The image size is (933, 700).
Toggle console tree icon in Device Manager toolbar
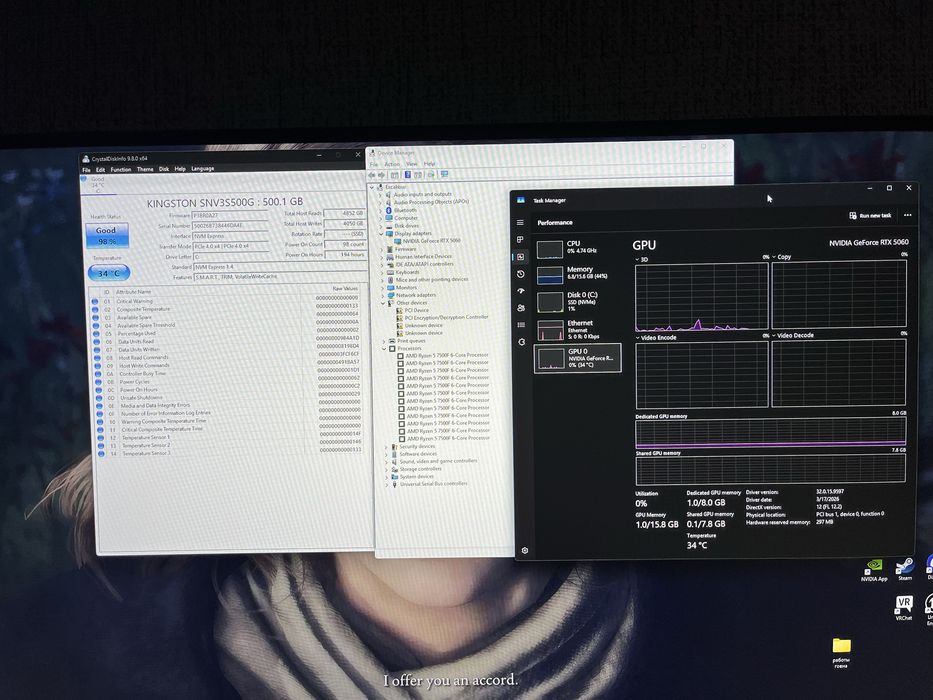(x=394, y=175)
